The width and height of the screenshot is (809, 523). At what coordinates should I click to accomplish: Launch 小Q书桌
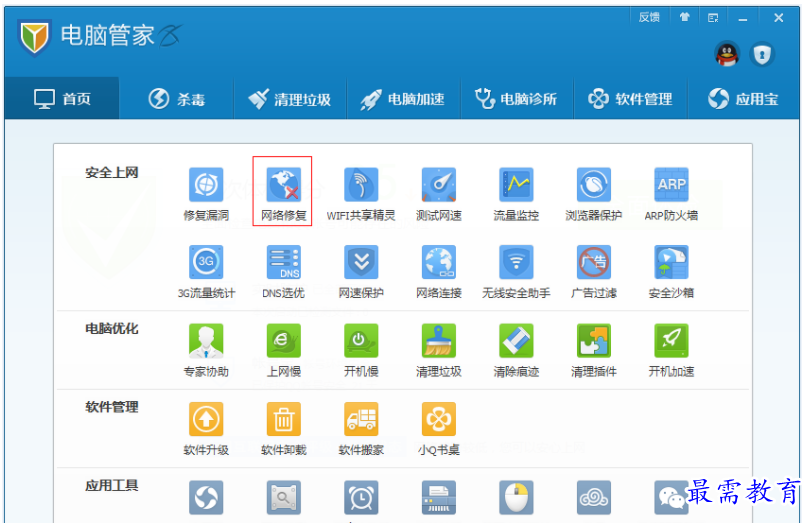(439, 429)
